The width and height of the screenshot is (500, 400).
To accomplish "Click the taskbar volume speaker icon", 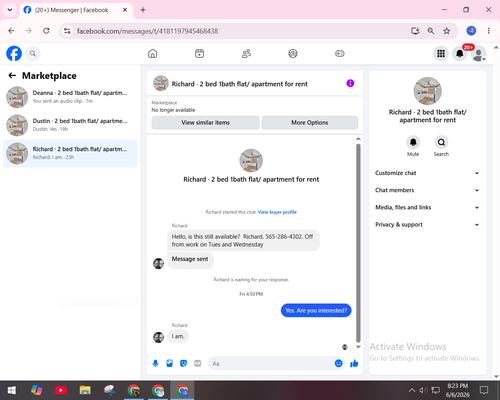I will 423,390.
